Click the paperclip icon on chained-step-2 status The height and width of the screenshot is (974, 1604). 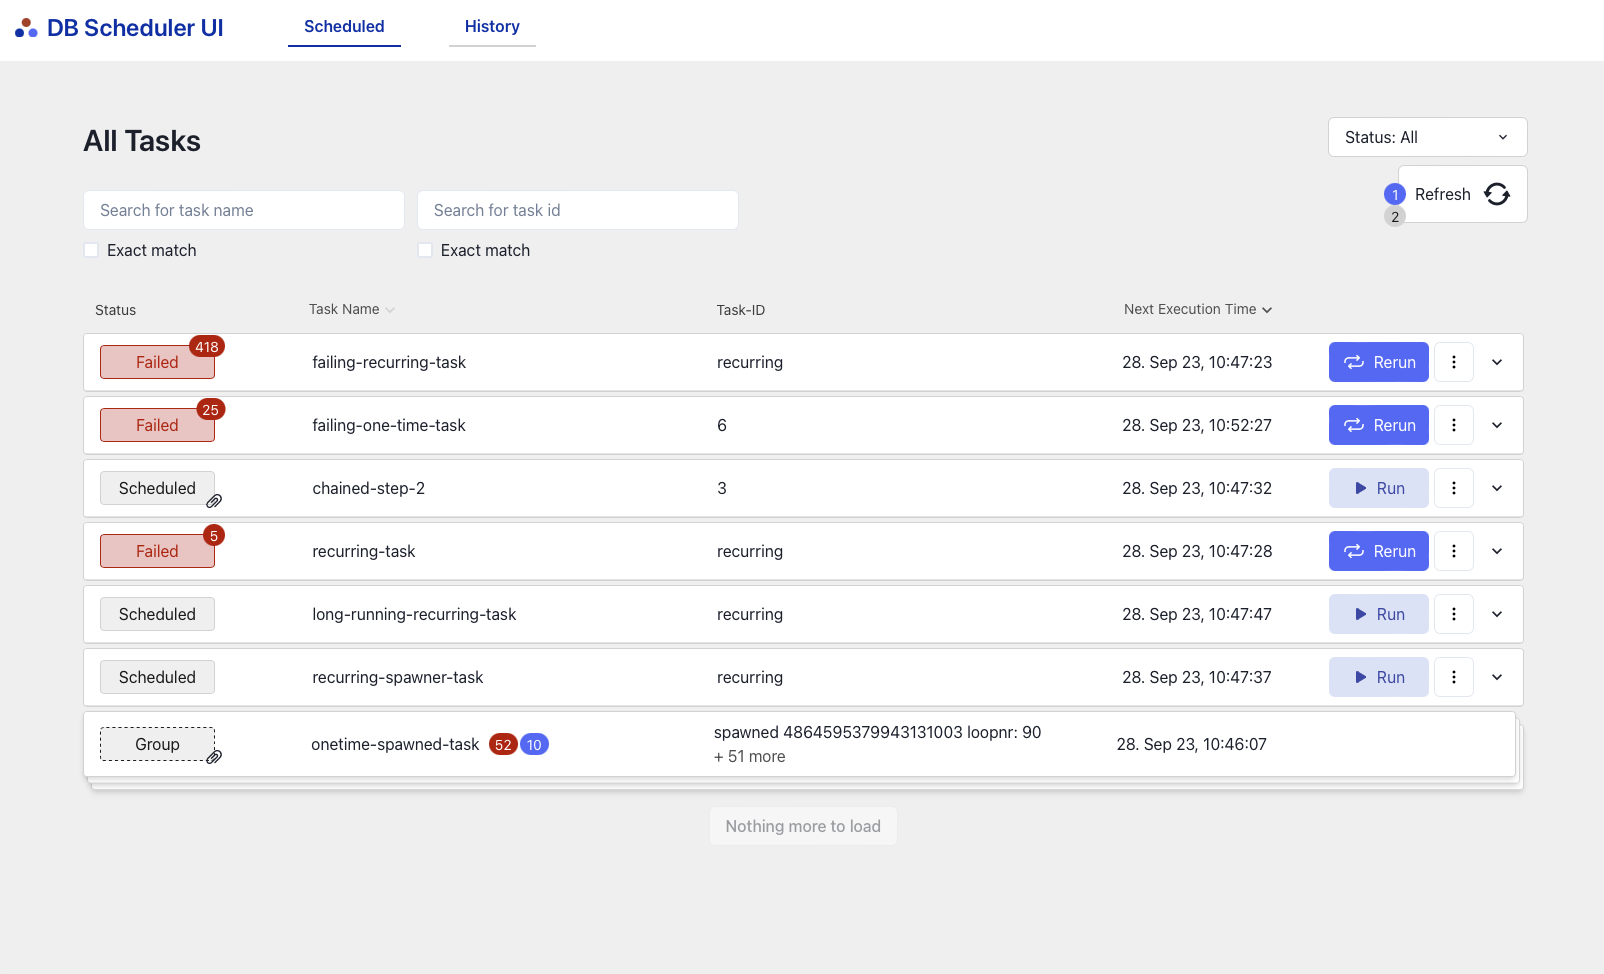[x=214, y=501]
